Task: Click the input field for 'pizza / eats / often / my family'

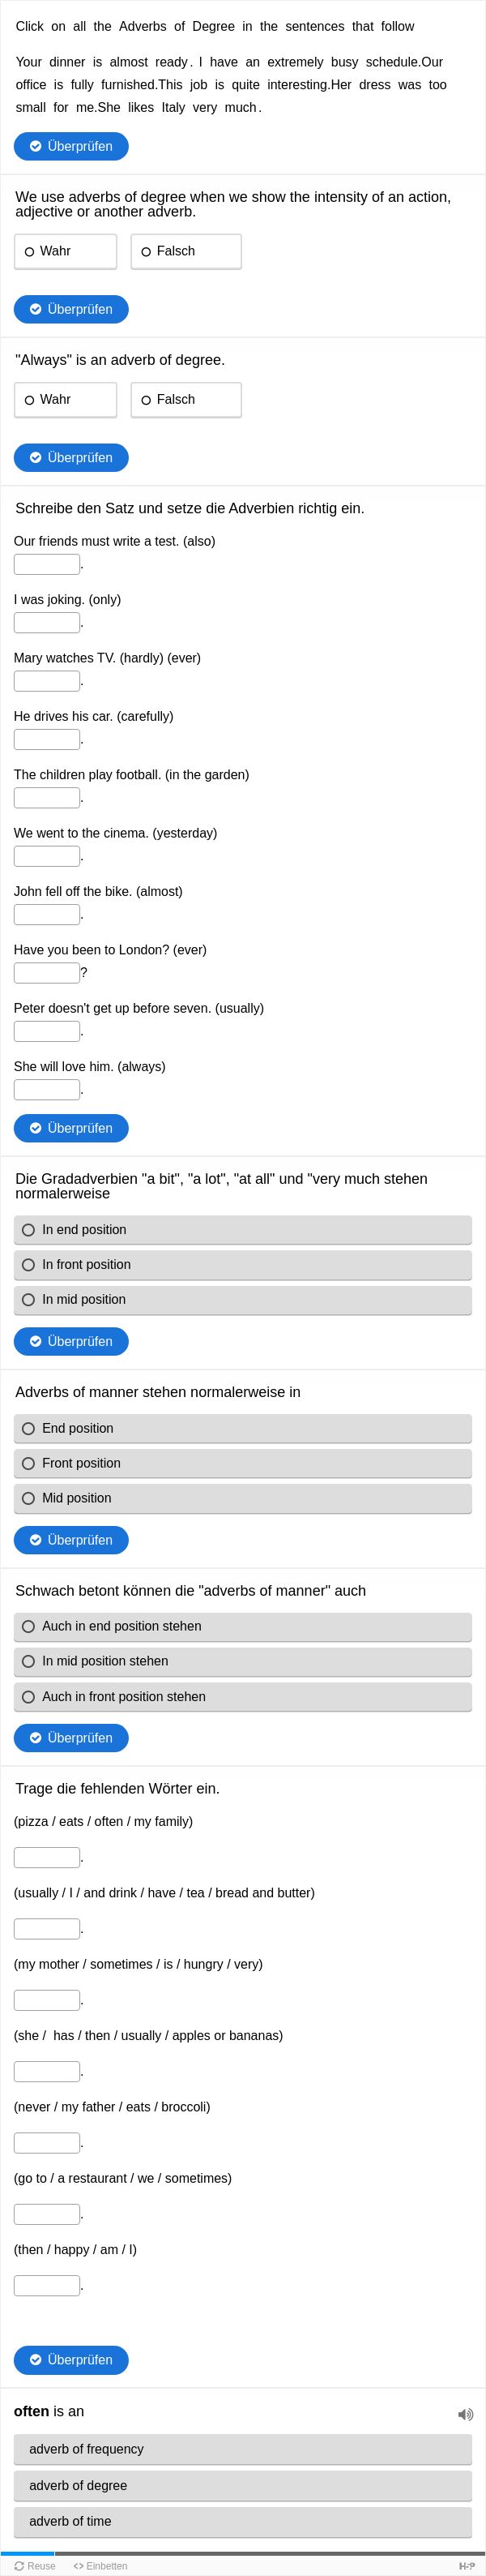Action: [47, 1858]
